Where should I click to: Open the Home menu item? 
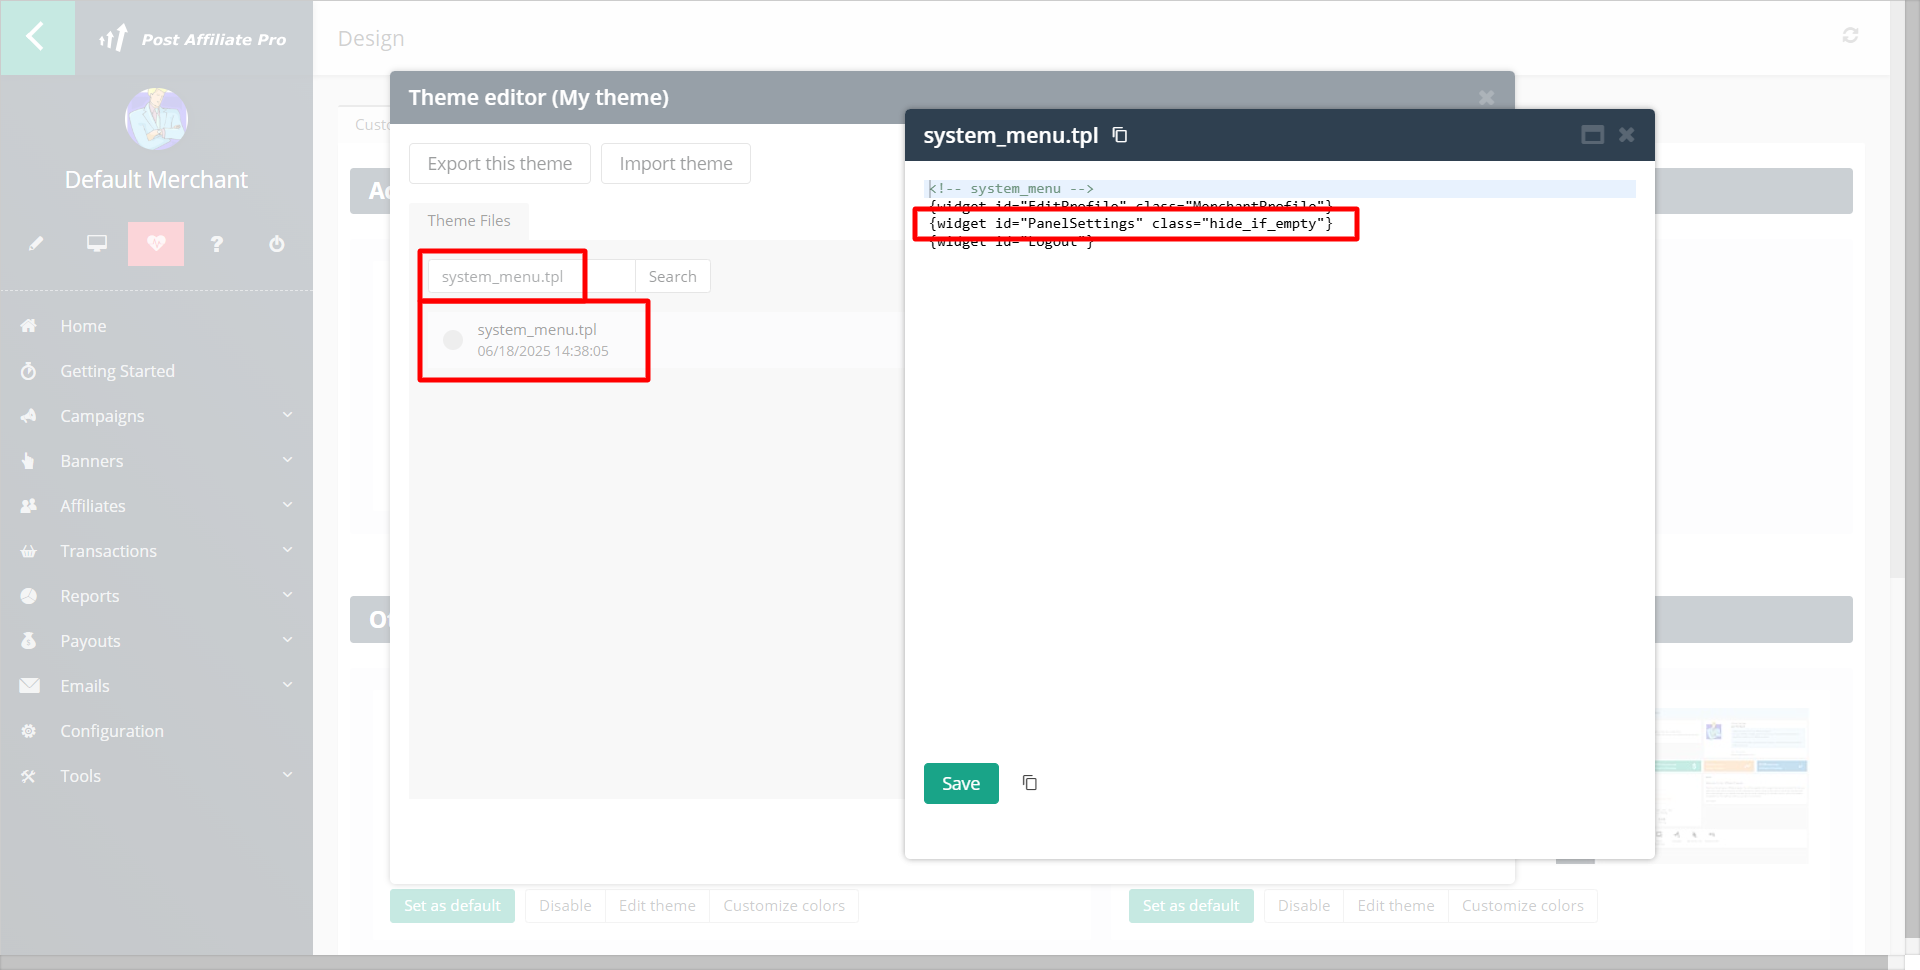pyautogui.click(x=156, y=326)
